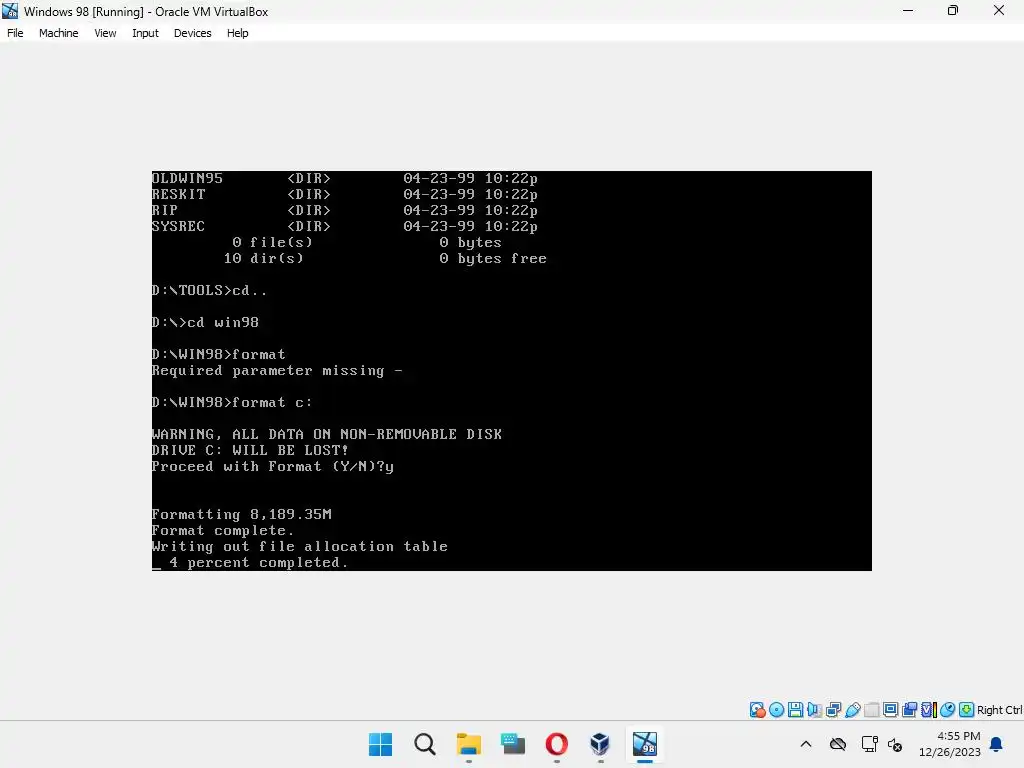Expand the hidden system tray icons
This screenshot has width=1024, height=768.
tap(806, 744)
